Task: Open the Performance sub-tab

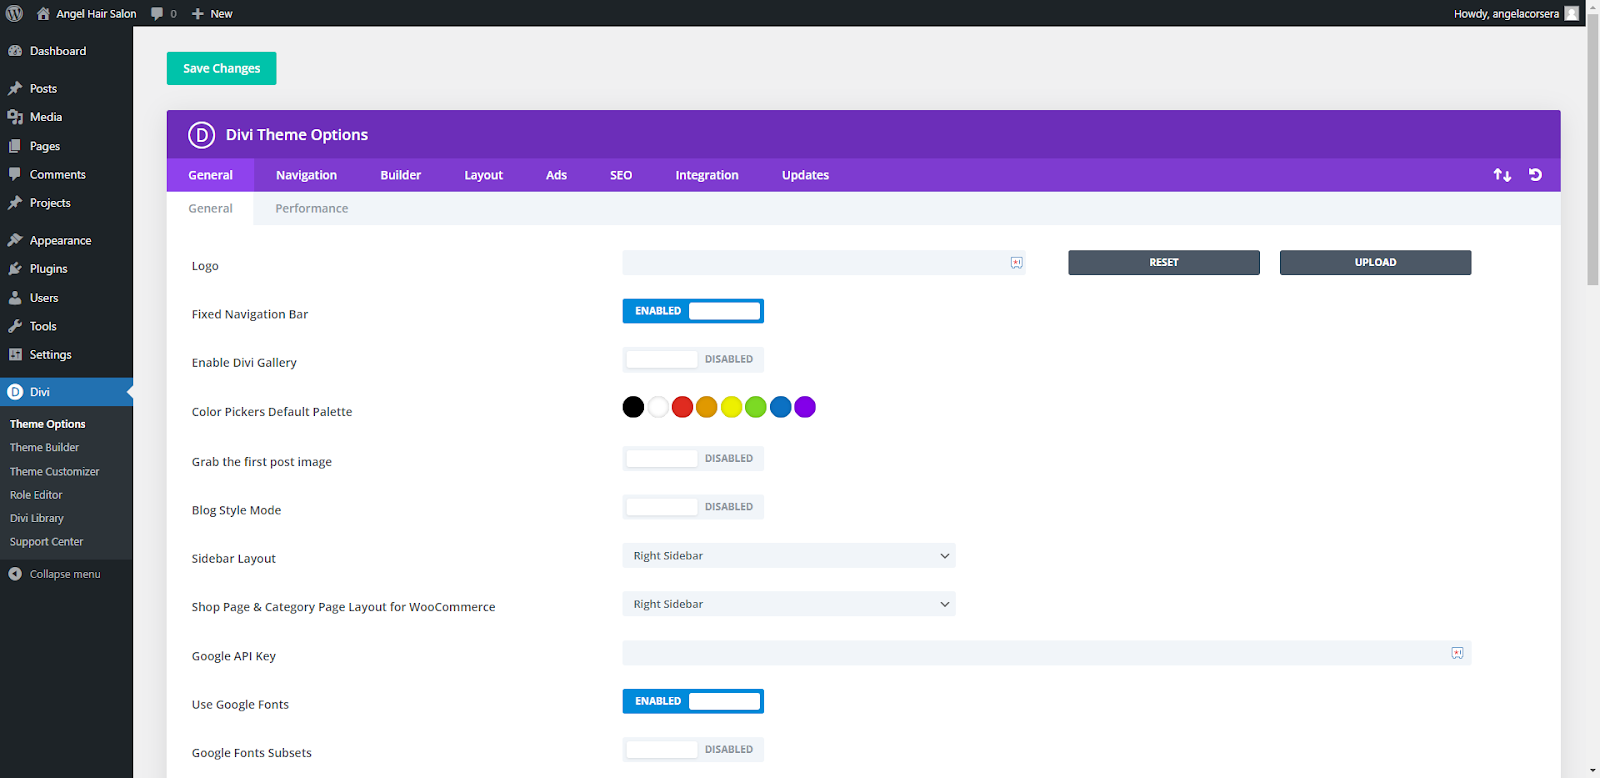Action: click(x=312, y=208)
